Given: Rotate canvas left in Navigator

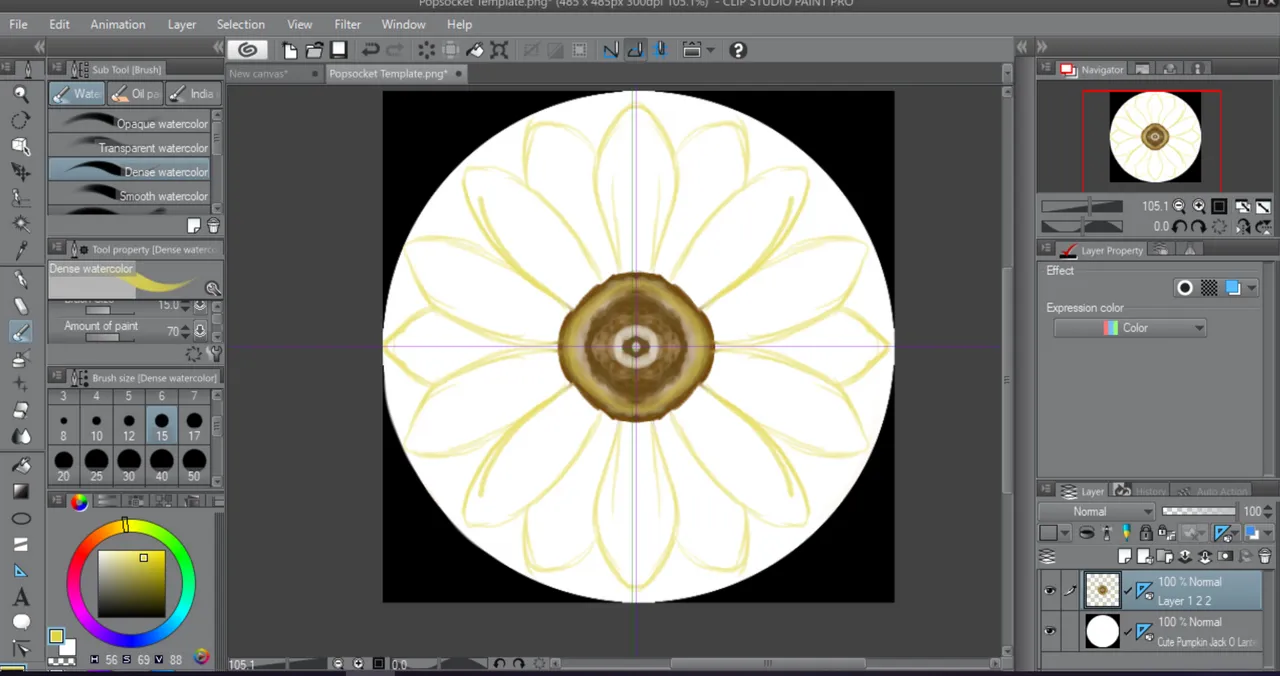Looking at the screenshot, I should tap(1180, 226).
